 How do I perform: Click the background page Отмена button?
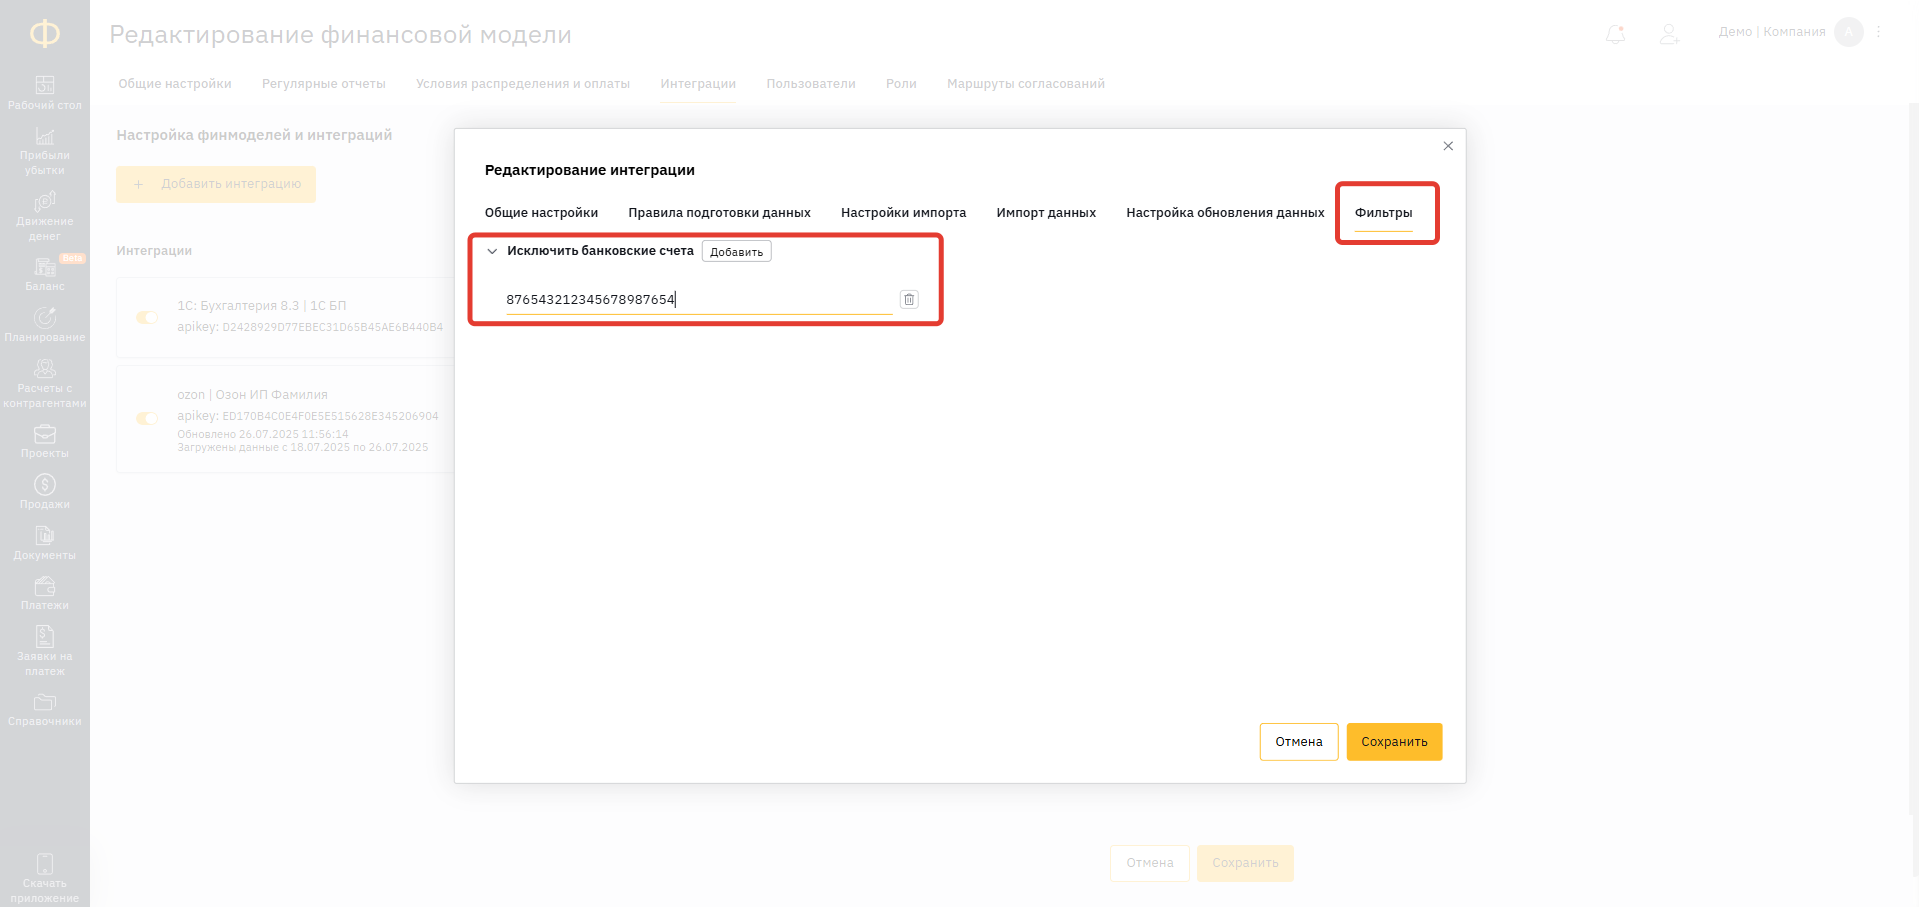click(x=1150, y=863)
